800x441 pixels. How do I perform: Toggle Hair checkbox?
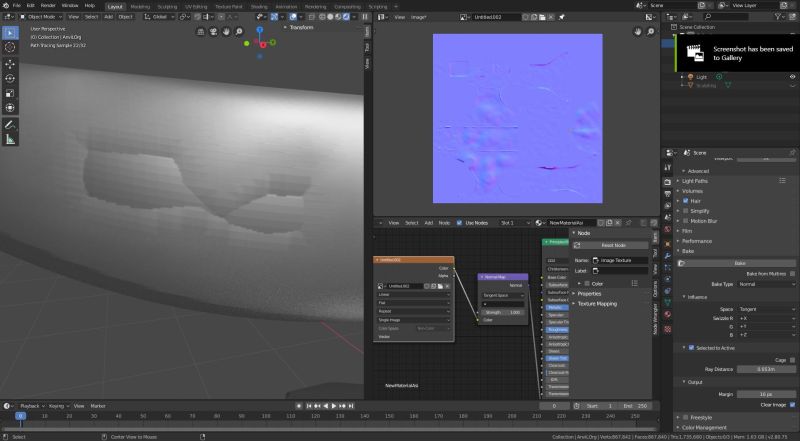tap(686, 201)
